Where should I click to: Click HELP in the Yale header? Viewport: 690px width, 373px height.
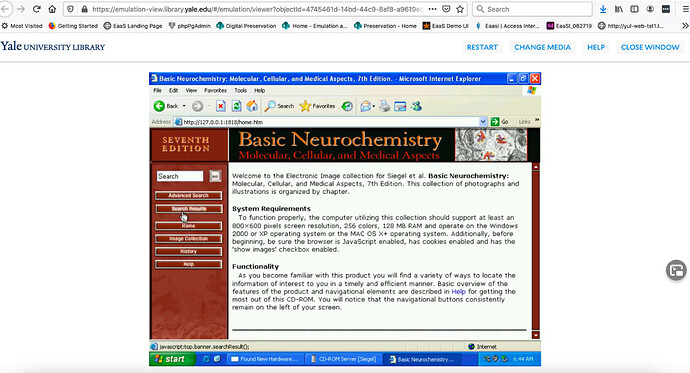(x=596, y=47)
